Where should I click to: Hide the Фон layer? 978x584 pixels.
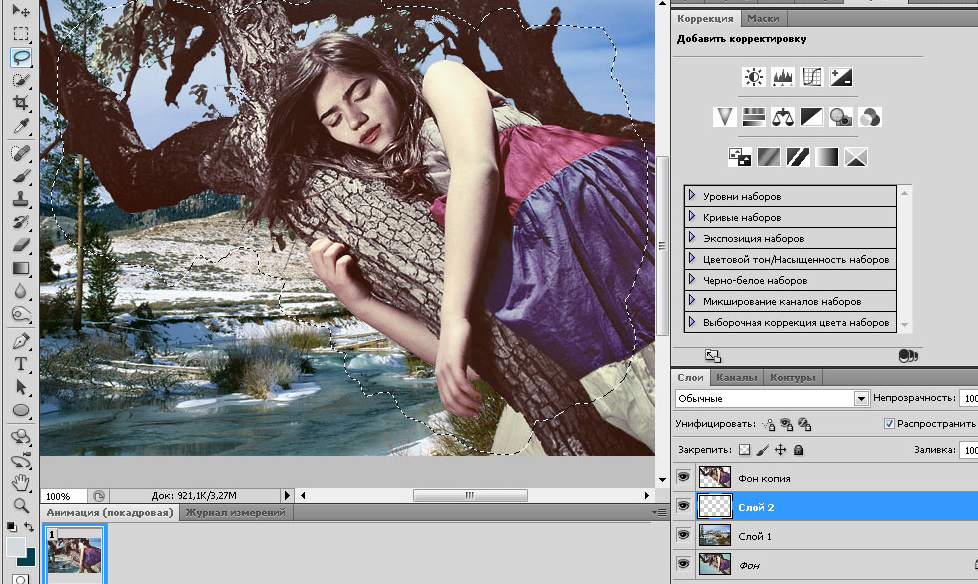[683, 563]
